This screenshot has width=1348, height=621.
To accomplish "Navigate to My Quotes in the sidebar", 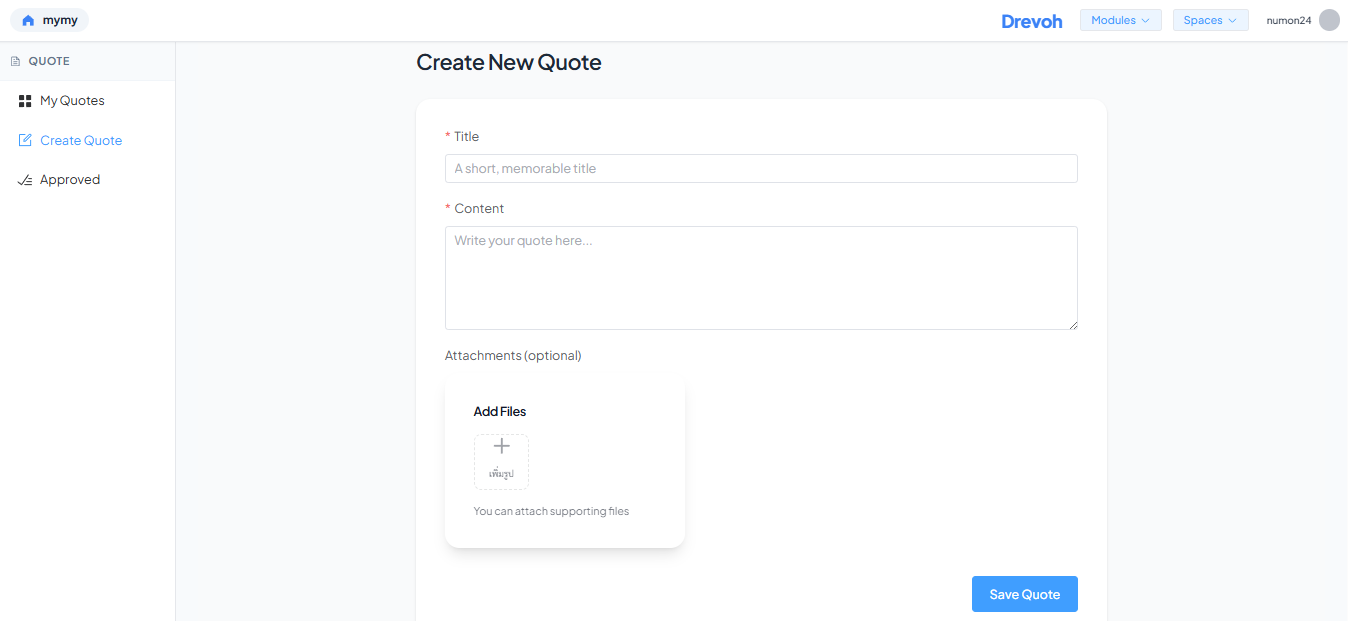I will 71,100.
